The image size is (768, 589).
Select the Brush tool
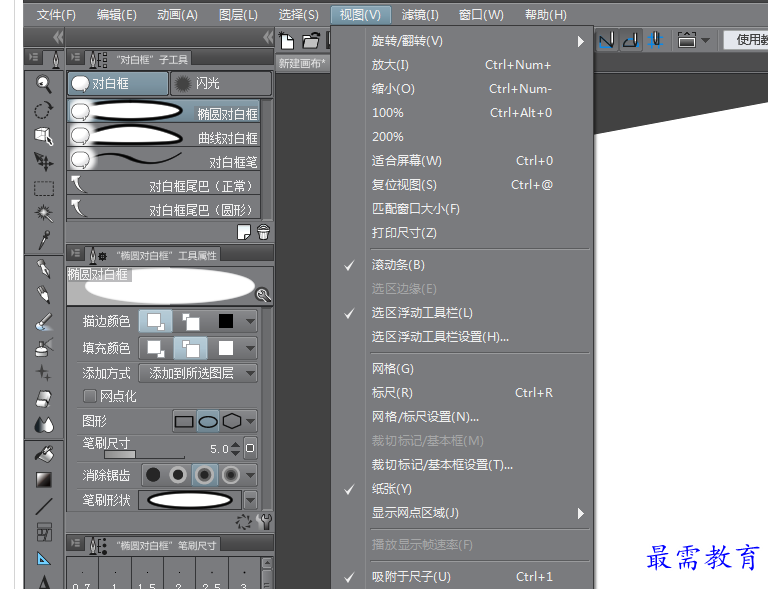tap(44, 322)
